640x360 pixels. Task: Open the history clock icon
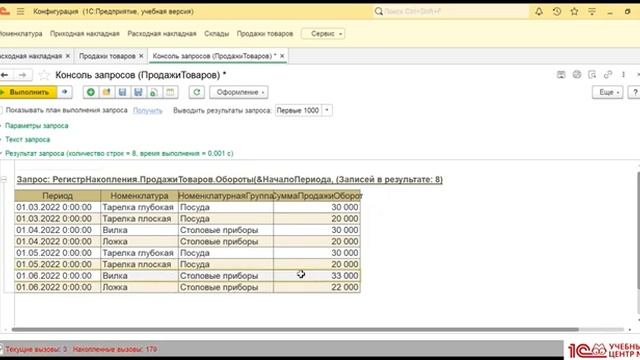click(x=557, y=11)
